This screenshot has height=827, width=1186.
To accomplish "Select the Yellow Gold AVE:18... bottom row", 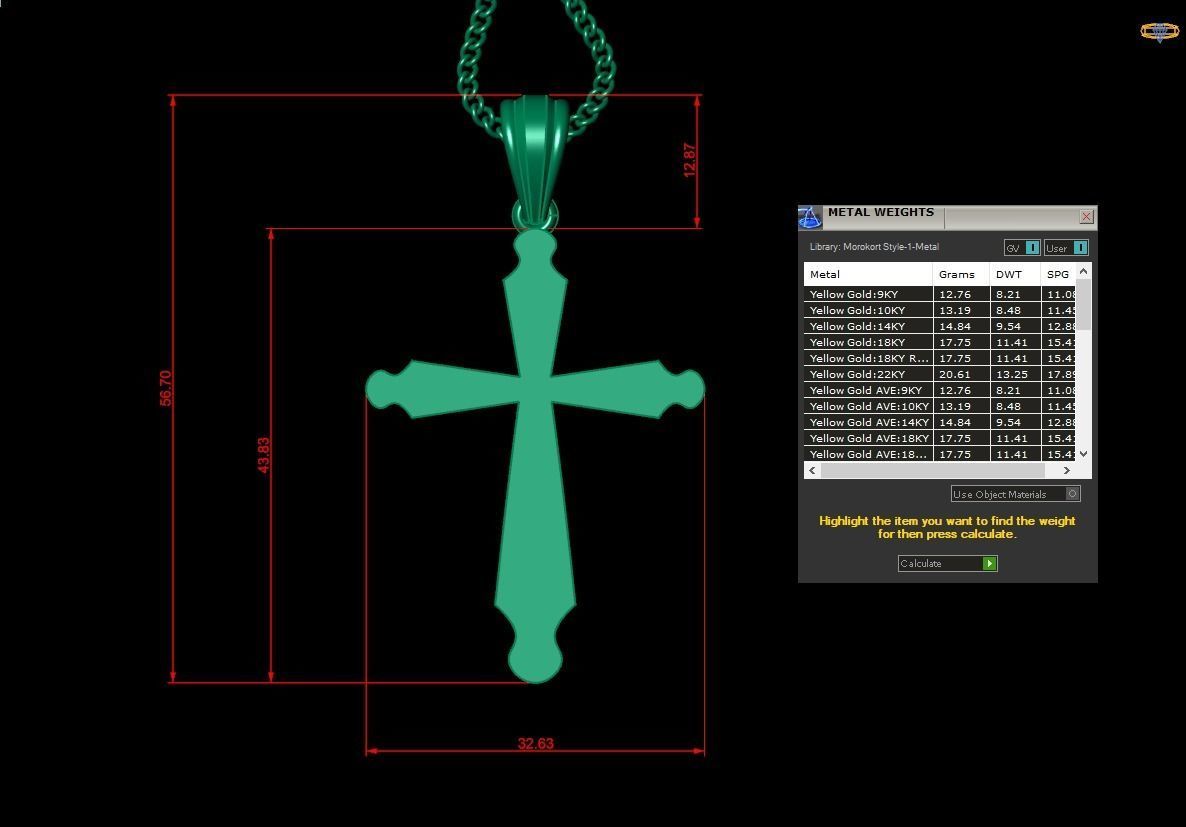I will 939,454.
